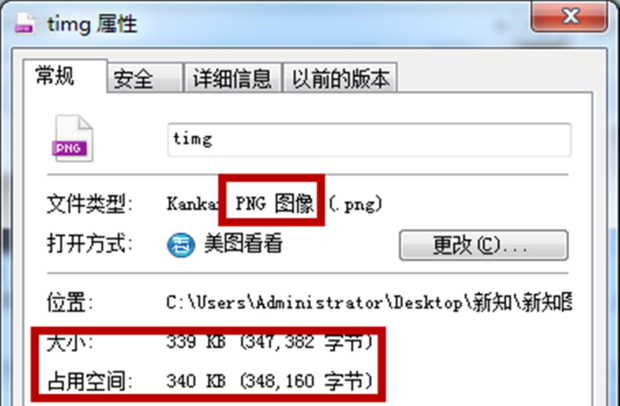
Task: Click the PNG file icon in title bar
Action: coord(25,25)
